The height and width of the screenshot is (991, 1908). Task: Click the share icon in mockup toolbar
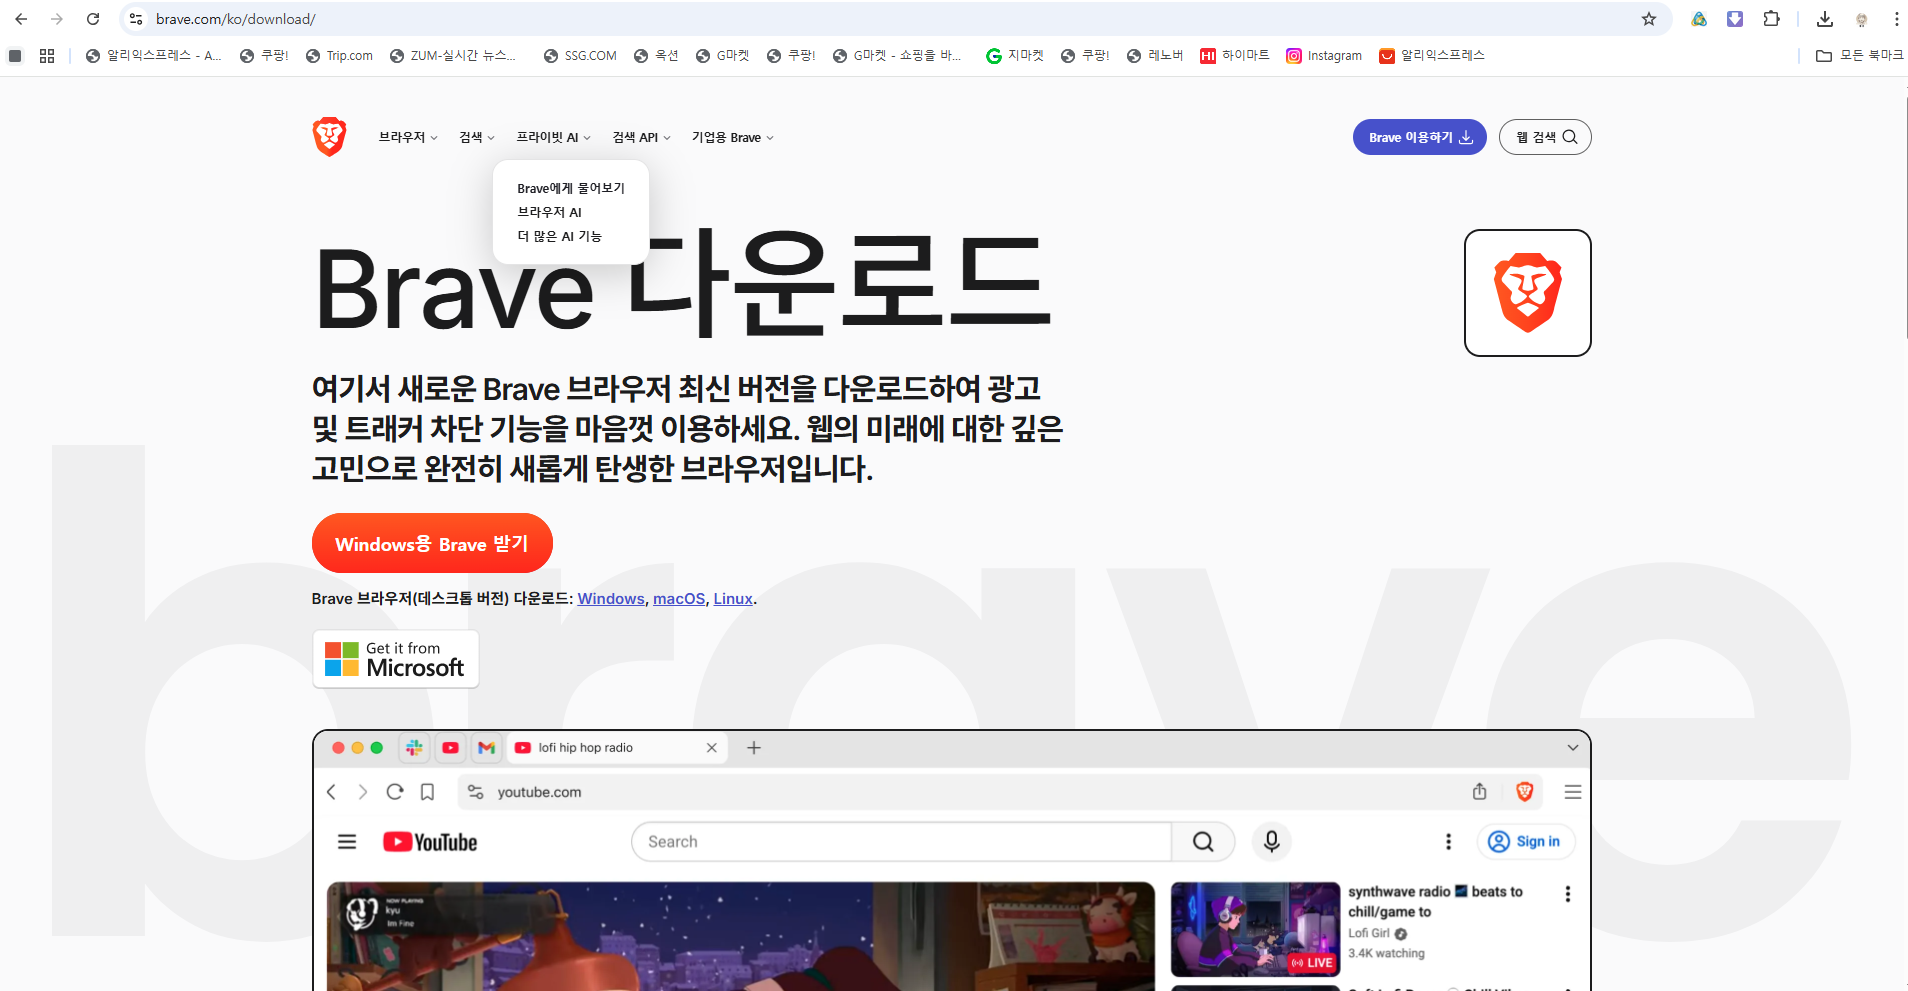(1480, 792)
